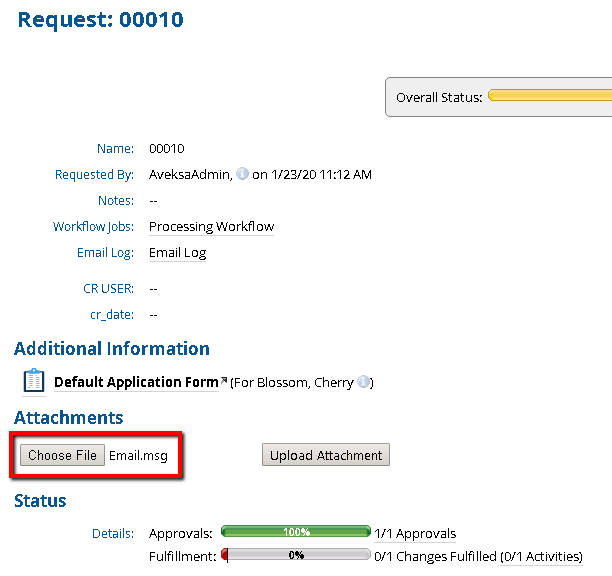Image resolution: width=612 pixels, height=576 pixels.
Task: Click the green Approvals 100% progress bar
Action: [x=295, y=533]
